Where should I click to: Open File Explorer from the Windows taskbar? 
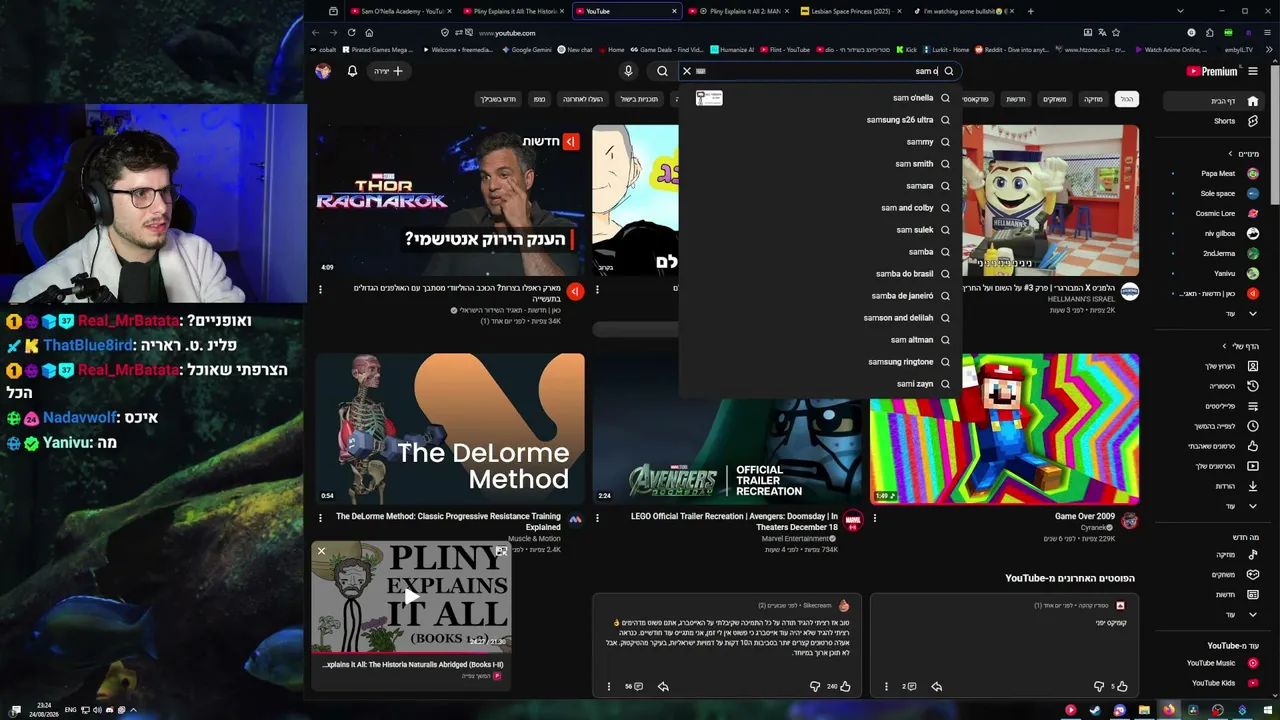(1144, 710)
